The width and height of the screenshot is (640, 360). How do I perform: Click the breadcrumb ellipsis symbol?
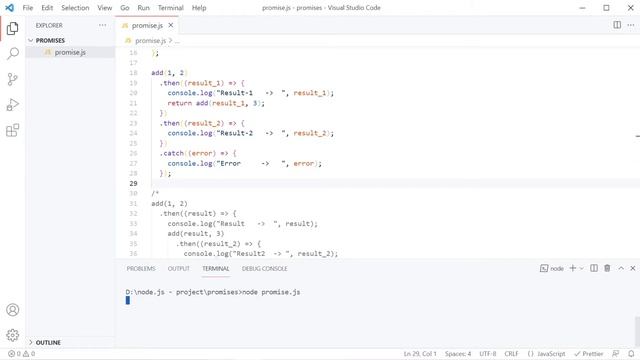click(177, 41)
